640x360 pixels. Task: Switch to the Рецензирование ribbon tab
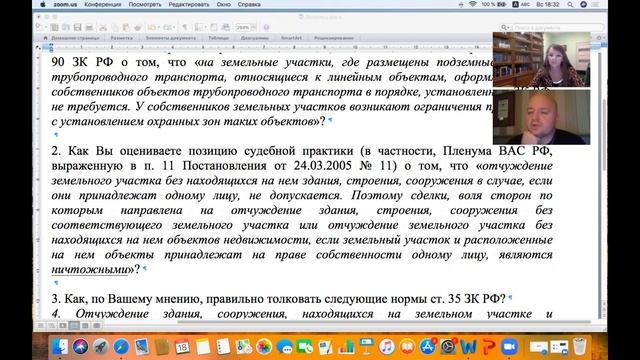coord(334,38)
